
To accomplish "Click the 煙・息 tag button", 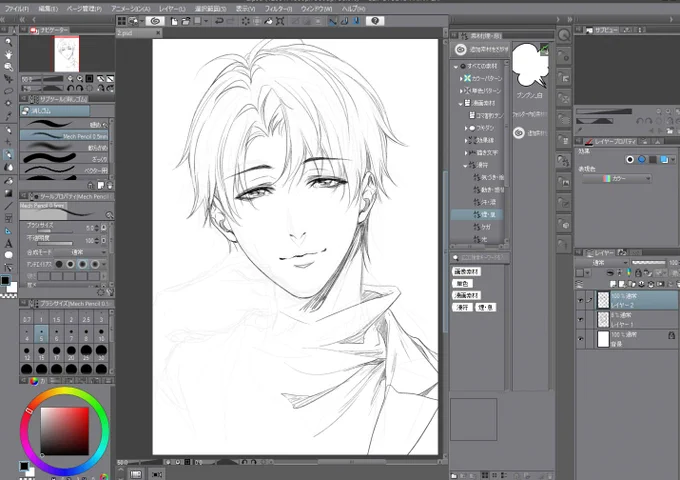I will tap(486, 307).
